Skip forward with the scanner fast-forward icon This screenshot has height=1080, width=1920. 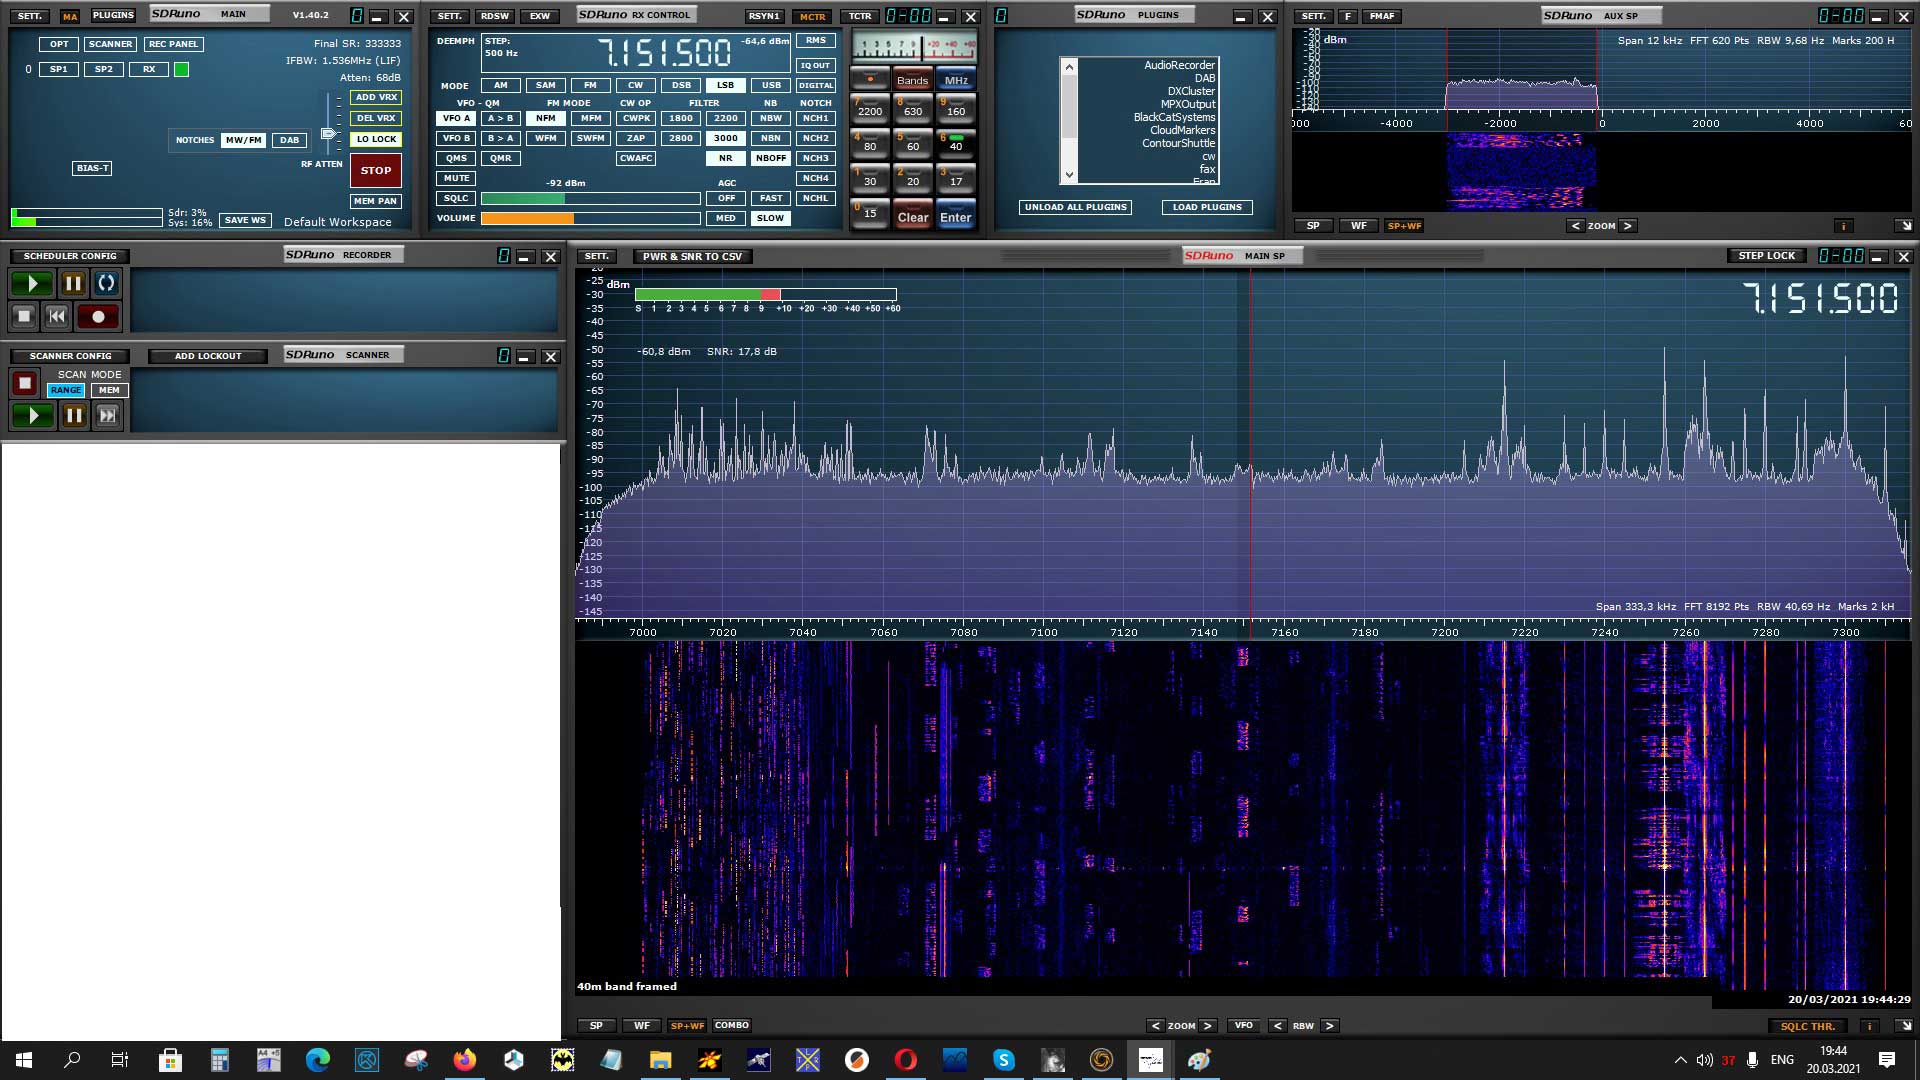108,415
